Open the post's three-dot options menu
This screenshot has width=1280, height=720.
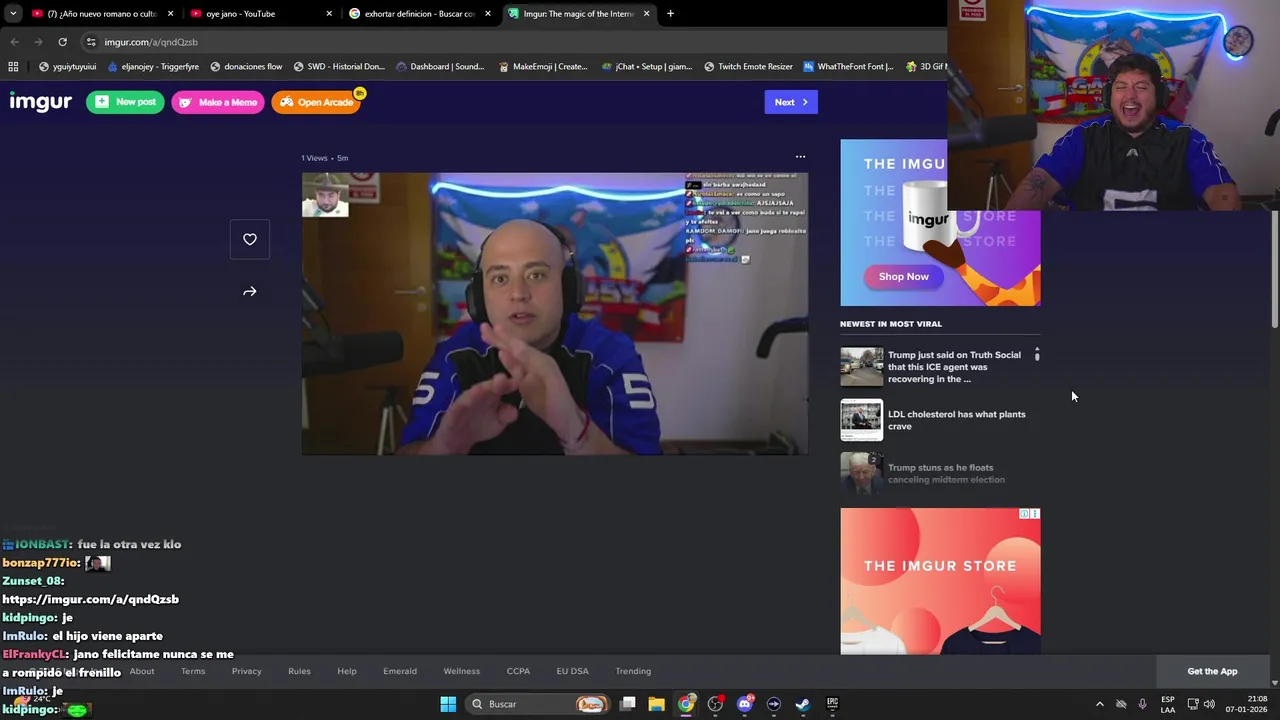[800, 157]
